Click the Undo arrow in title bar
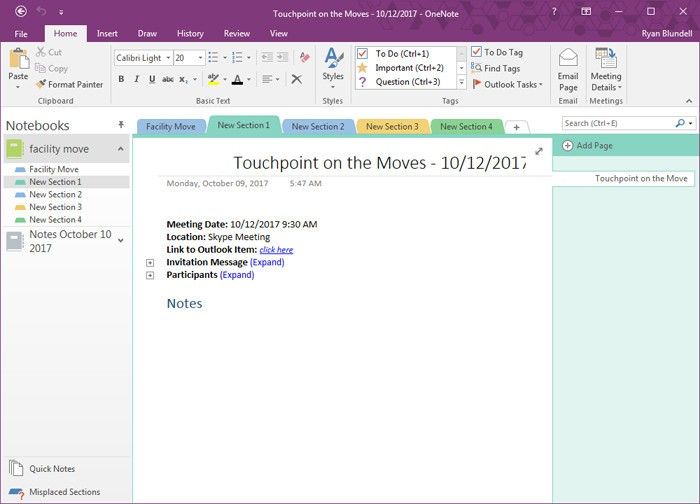 click(x=42, y=11)
